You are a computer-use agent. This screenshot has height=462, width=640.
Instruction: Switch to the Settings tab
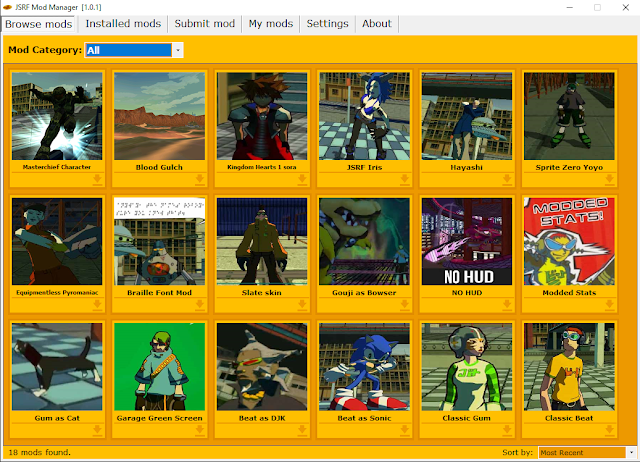(327, 24)
